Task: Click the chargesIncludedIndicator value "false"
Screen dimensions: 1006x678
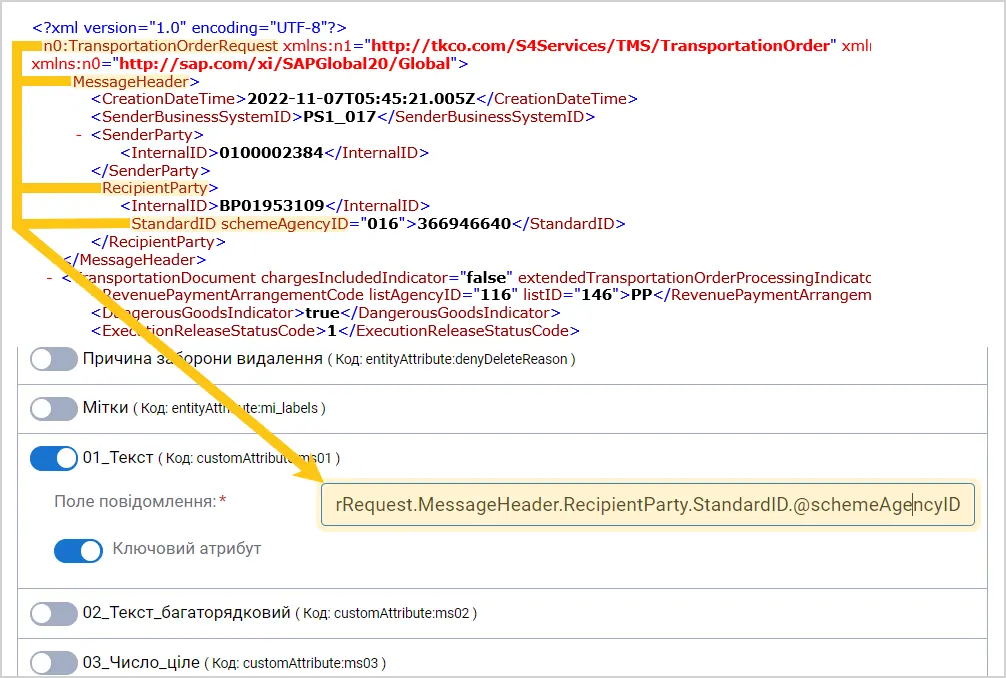Action: pyautogui.click(x=486, y=278)
